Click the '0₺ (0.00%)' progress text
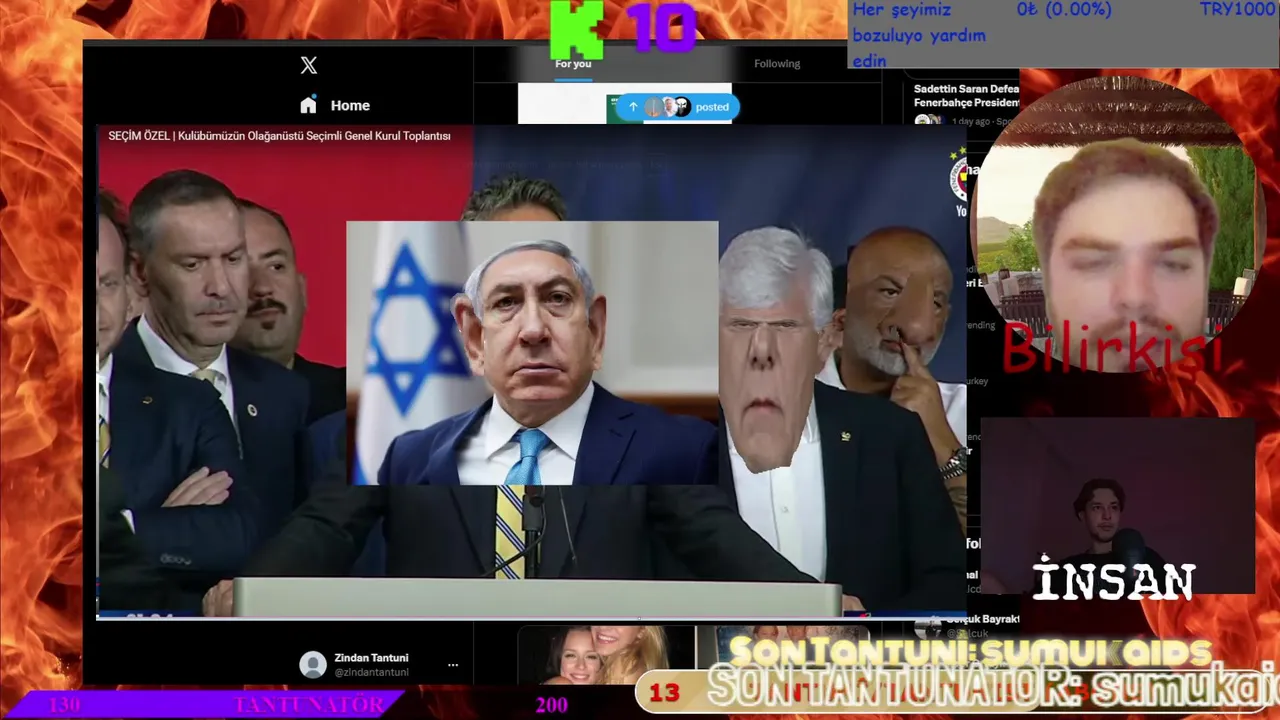The height and width of the screenshot is (720, 1280). [x=1064, y=10]
